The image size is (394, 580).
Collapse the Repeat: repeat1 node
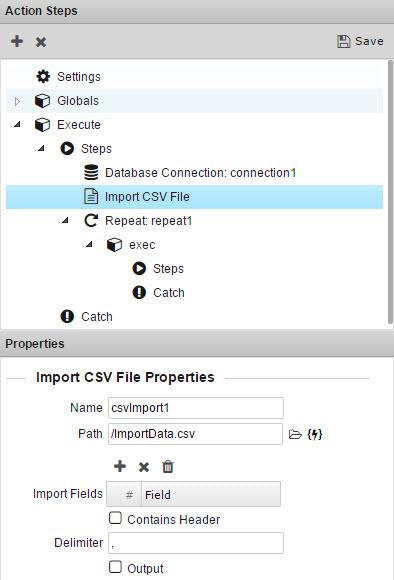(x=65, y=220)
